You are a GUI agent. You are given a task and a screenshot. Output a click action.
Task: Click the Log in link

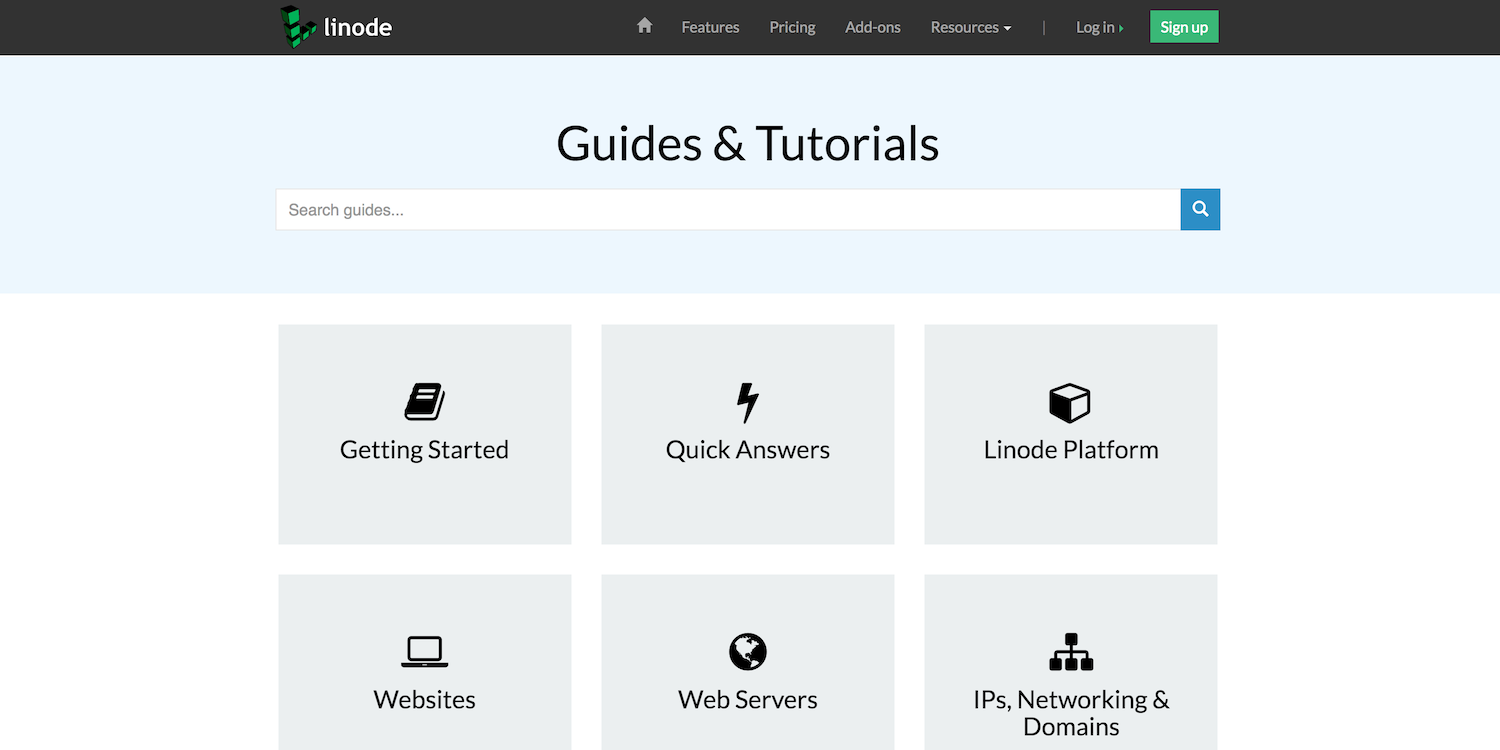pos(1094,27)
